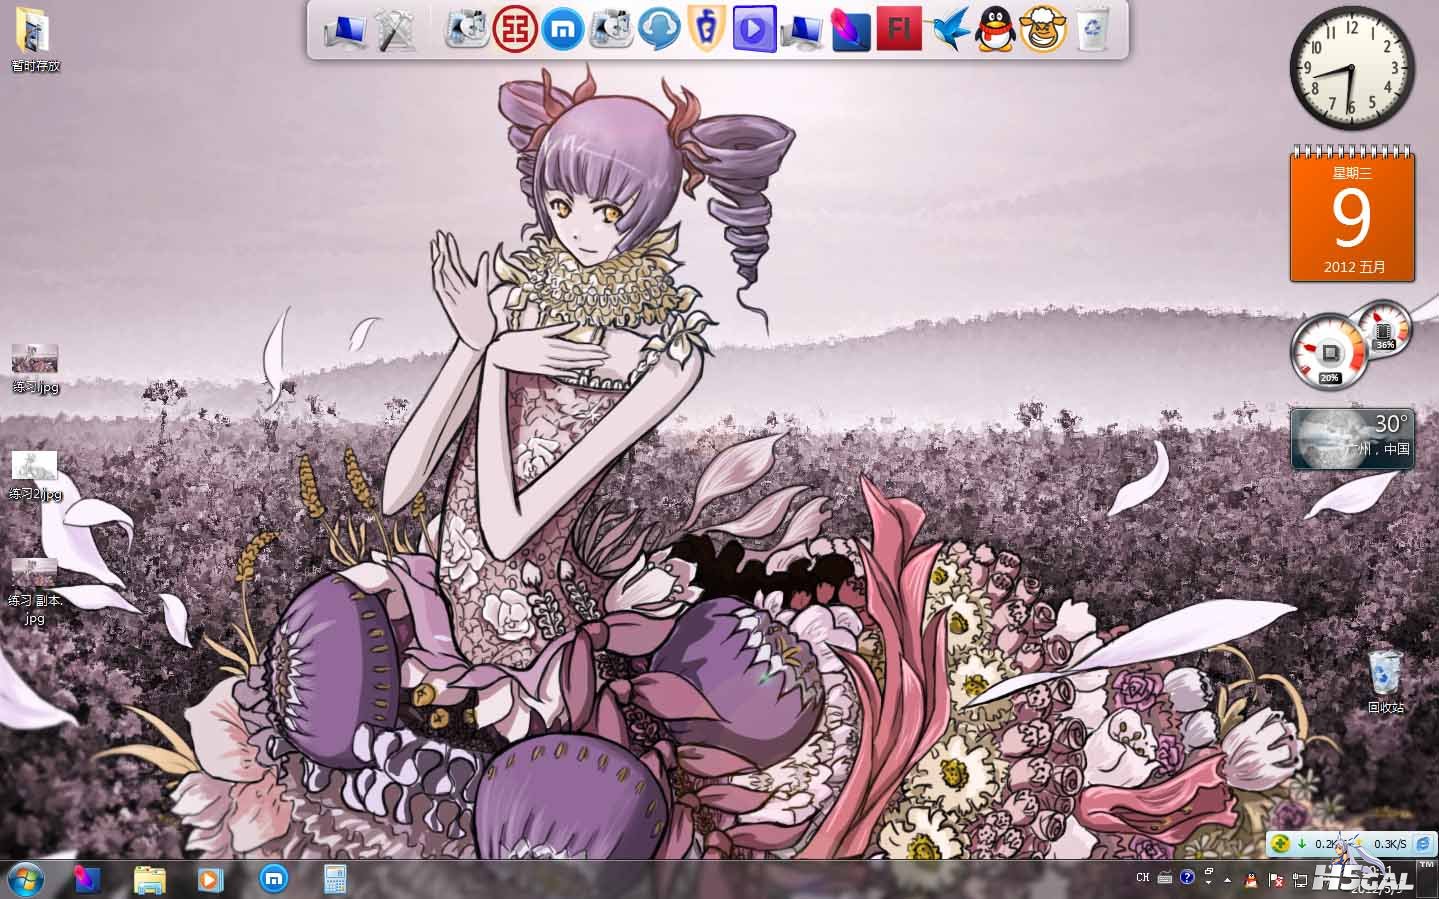Click the green download arrow in speed widget
The height and width of the screenshot is (899, 1439).
pos(1302,844)
